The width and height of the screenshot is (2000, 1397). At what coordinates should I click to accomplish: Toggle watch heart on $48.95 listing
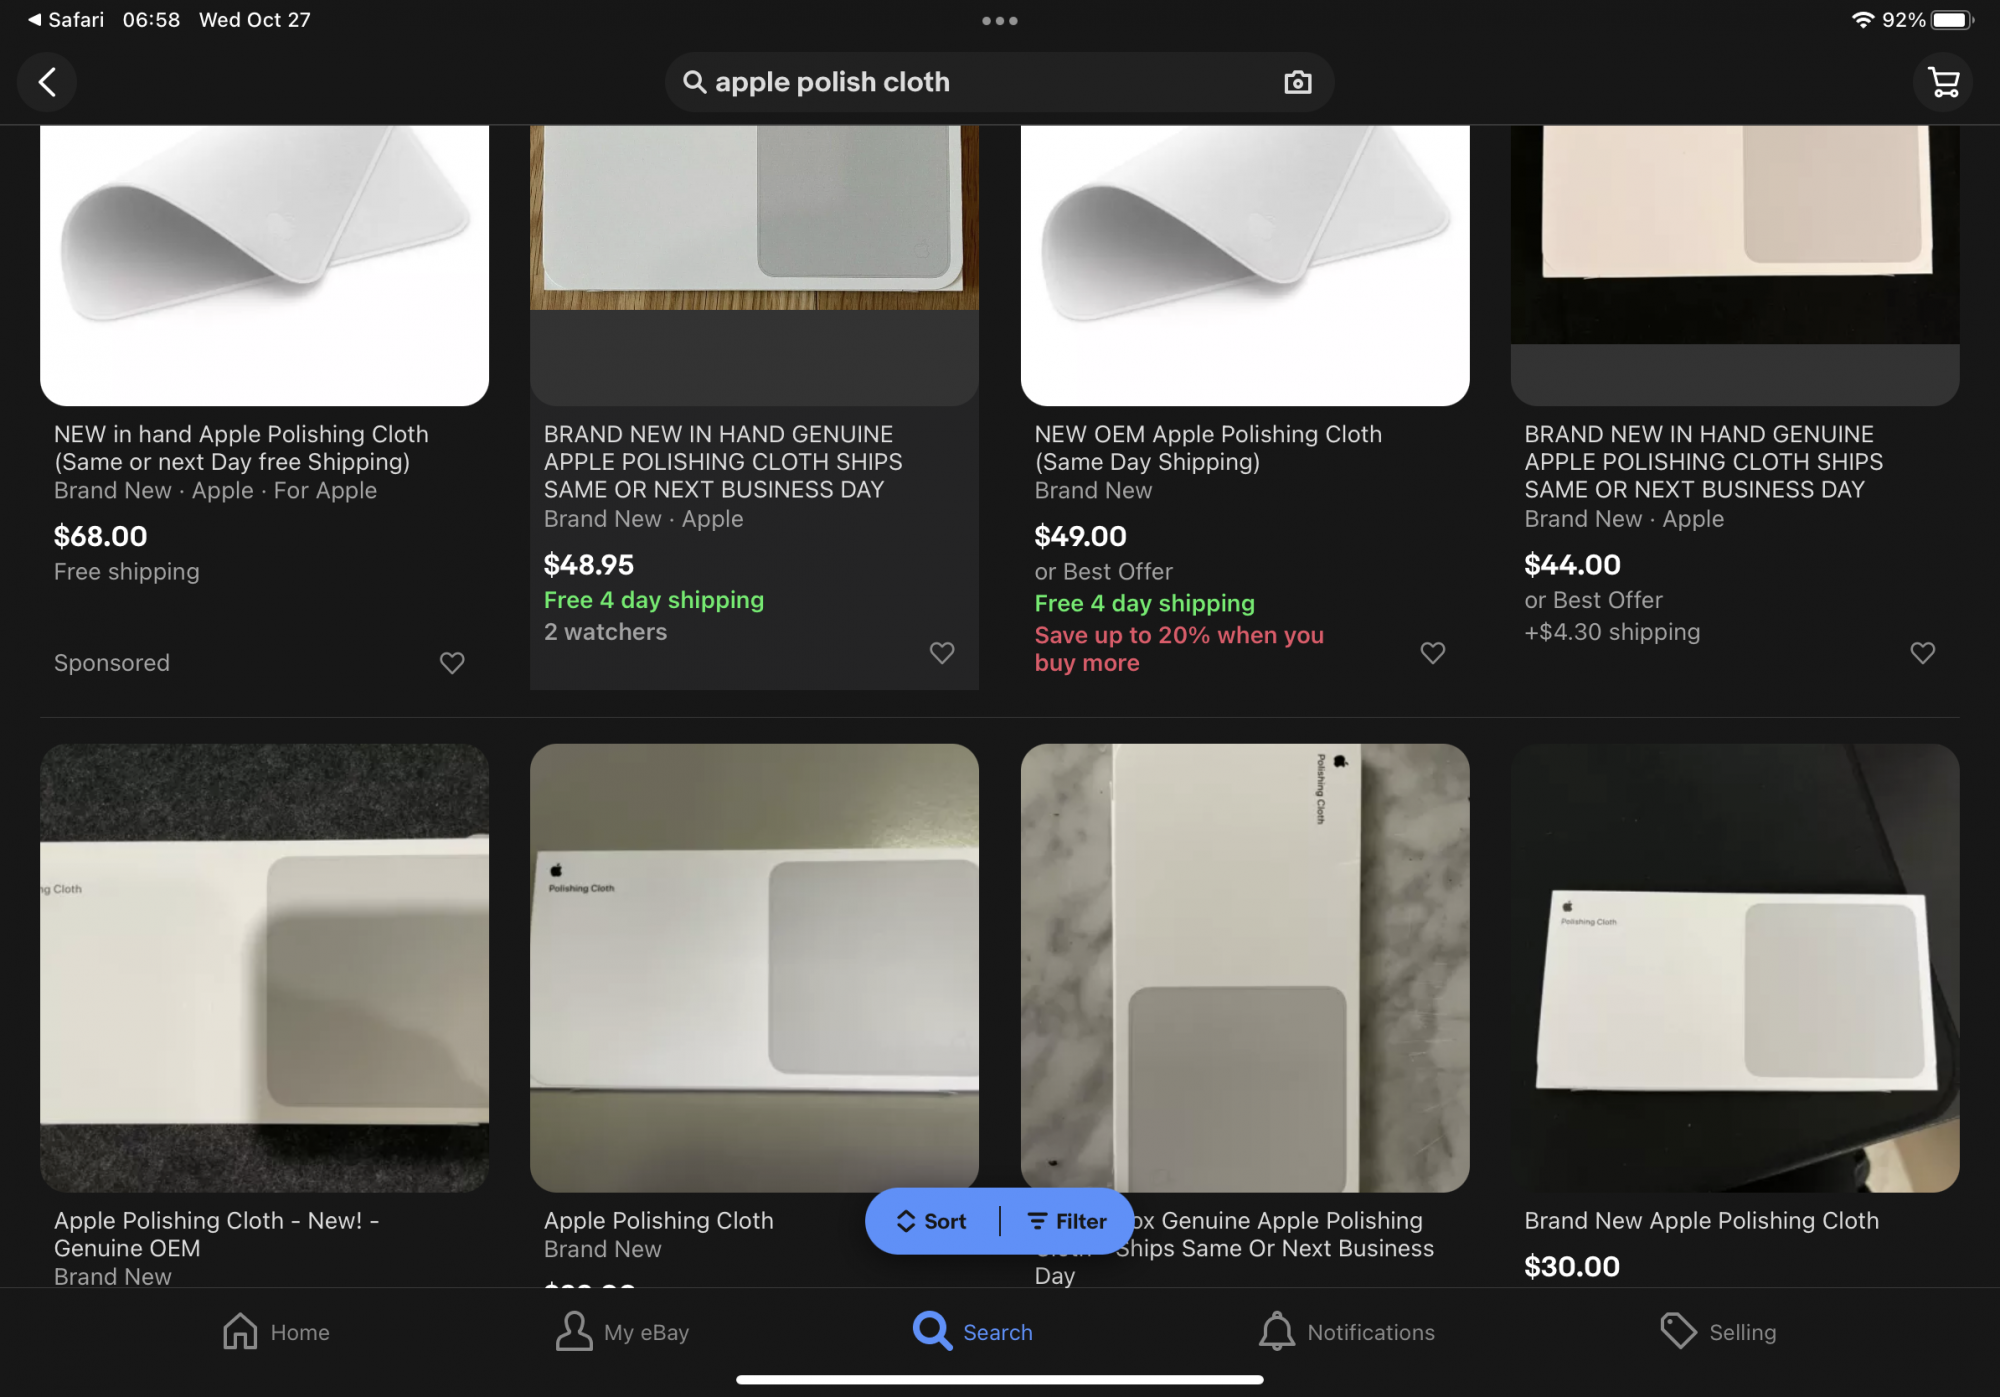[941, 652]
